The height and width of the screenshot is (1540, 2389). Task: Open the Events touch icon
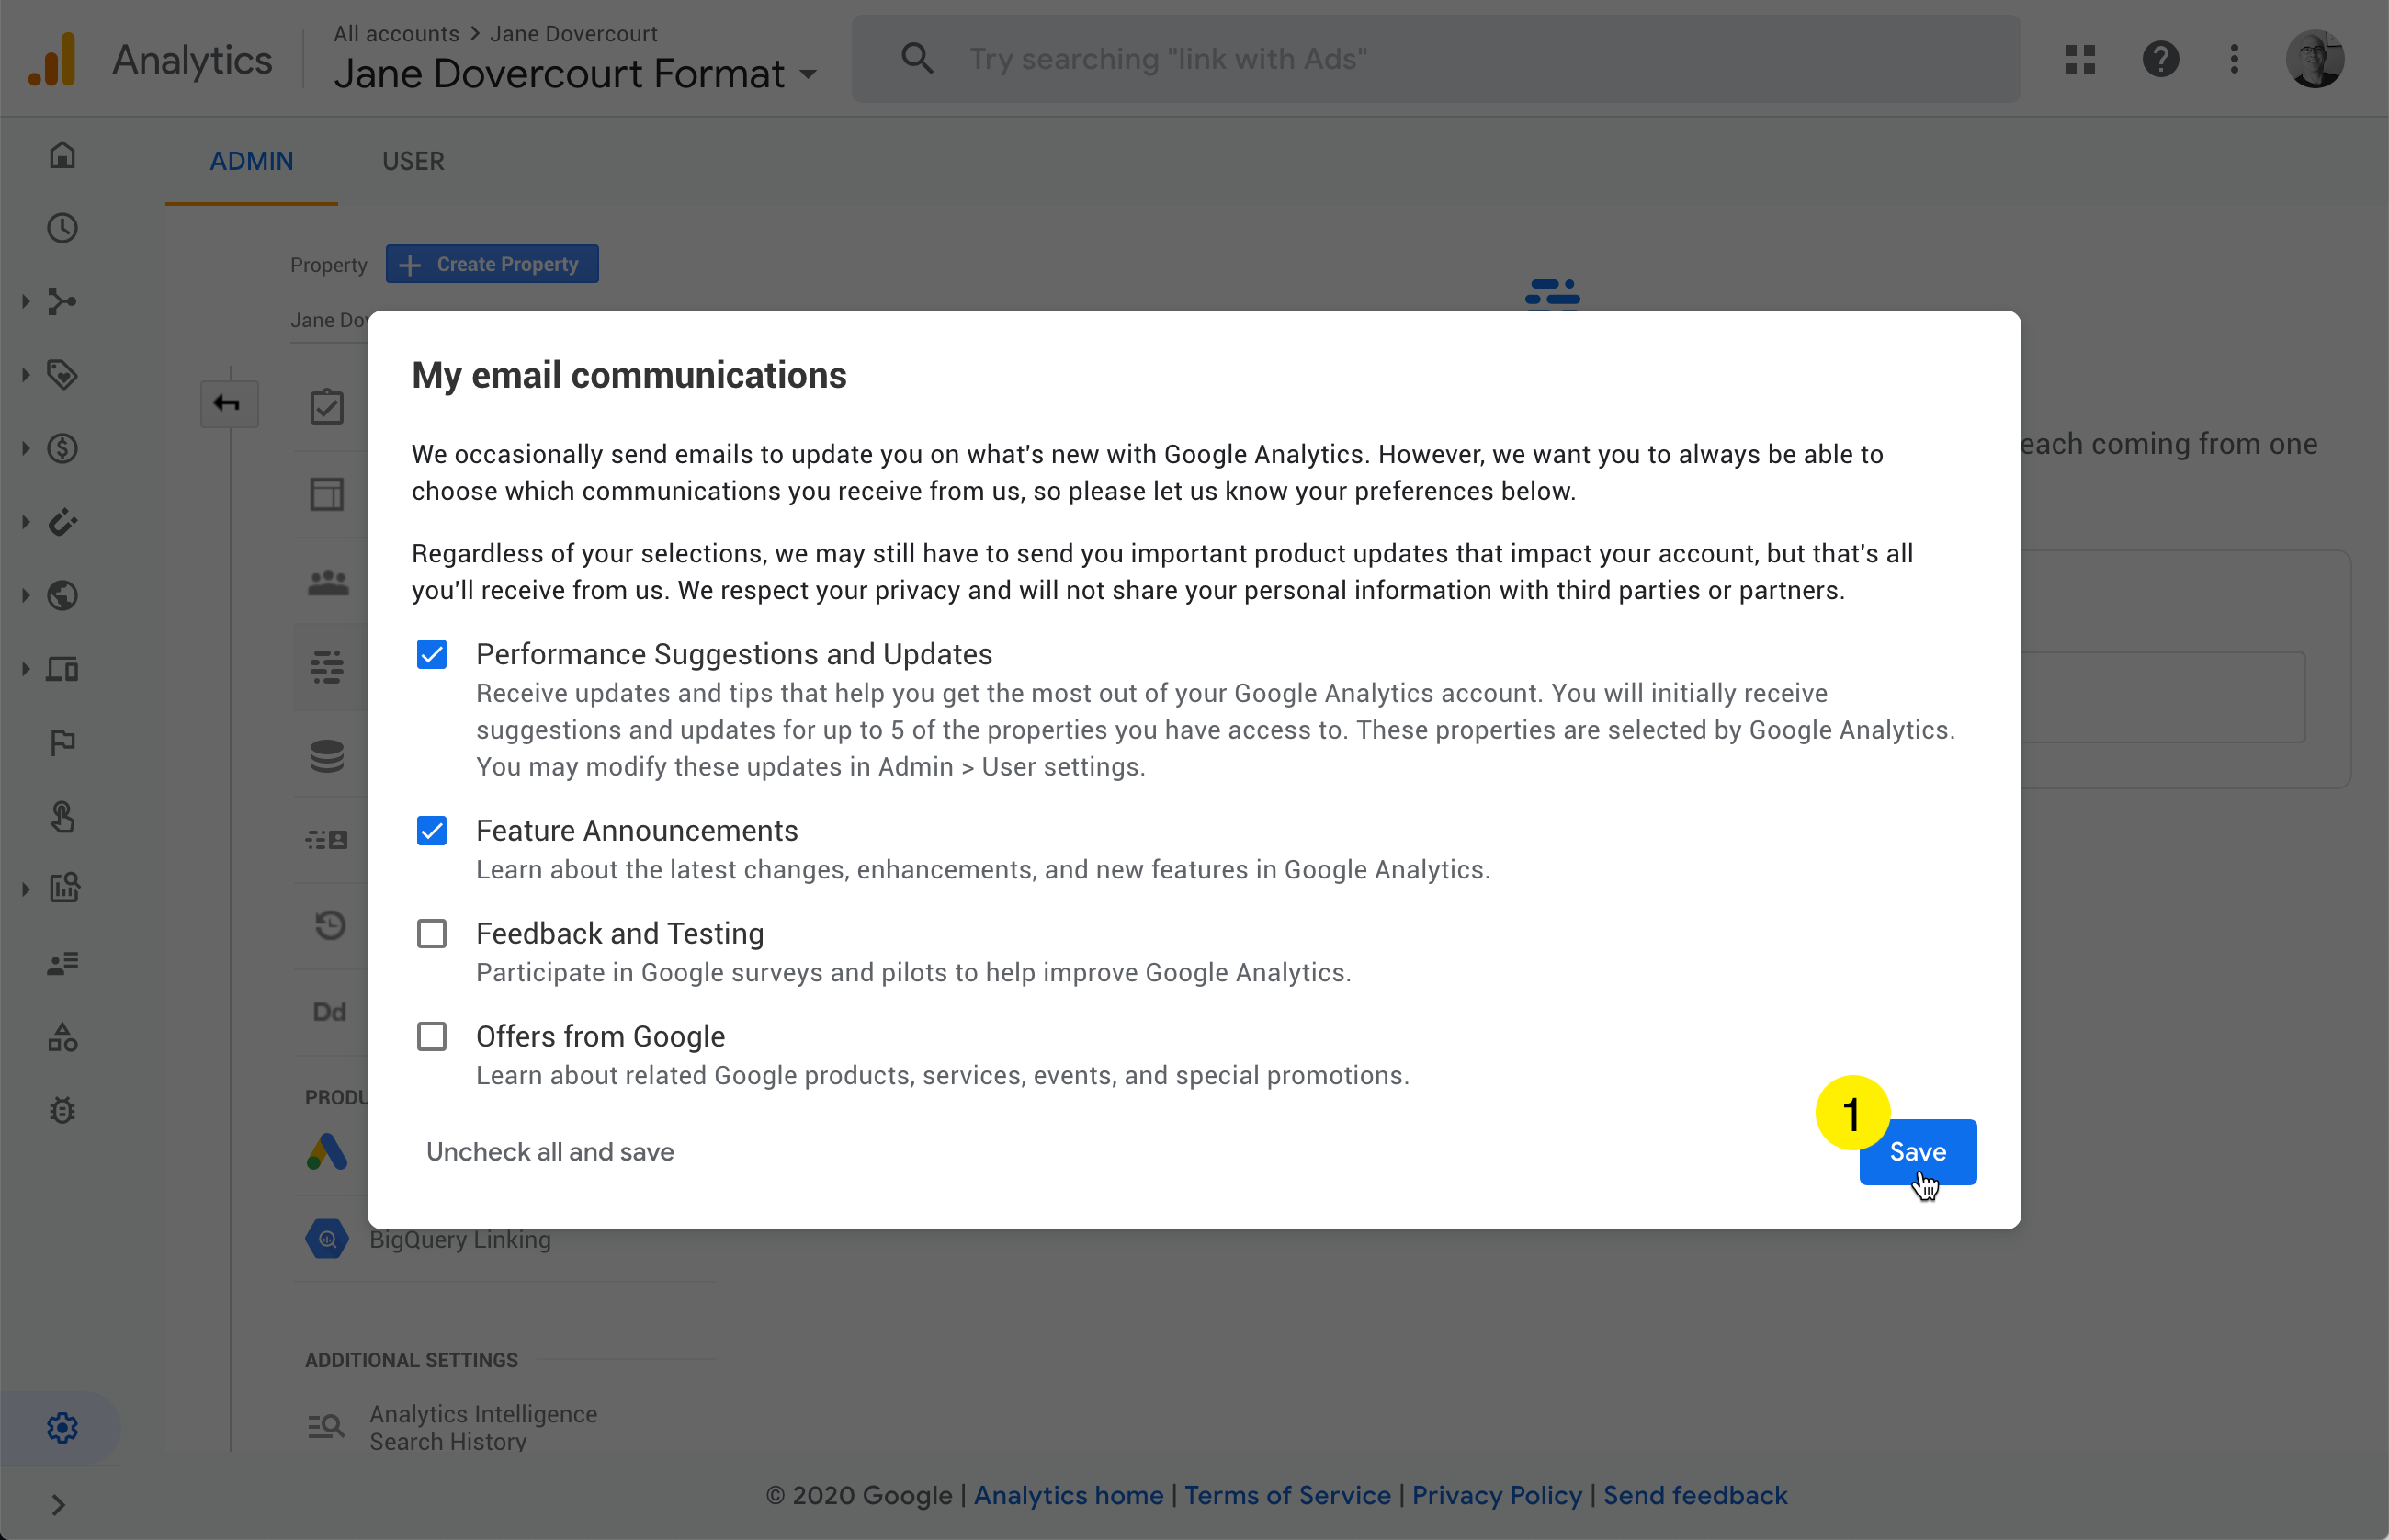[x=62, y=816]
